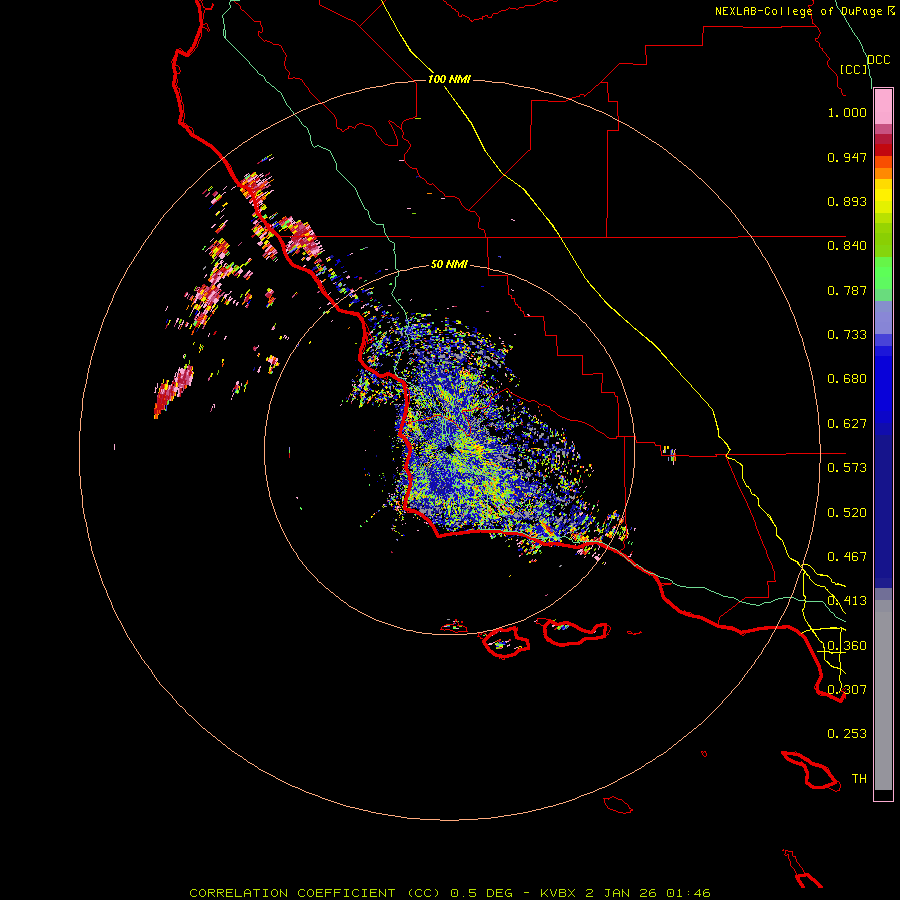The height and width of the screenshot is (900, 900).
Task: Select the 0.947 scale value
Action: 847,157
